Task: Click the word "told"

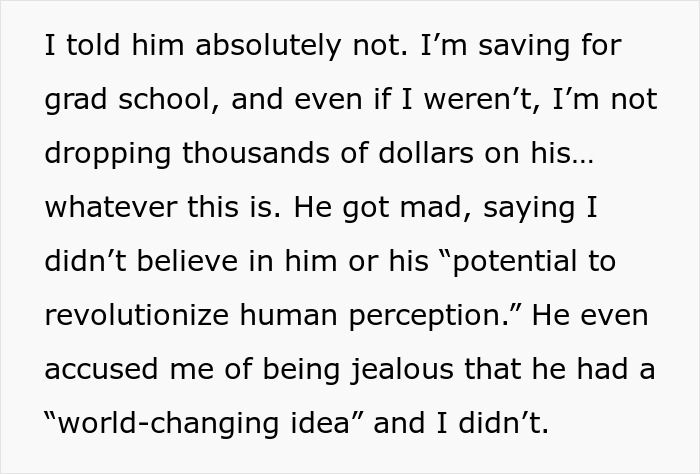Action: click(x=93, y=46)
